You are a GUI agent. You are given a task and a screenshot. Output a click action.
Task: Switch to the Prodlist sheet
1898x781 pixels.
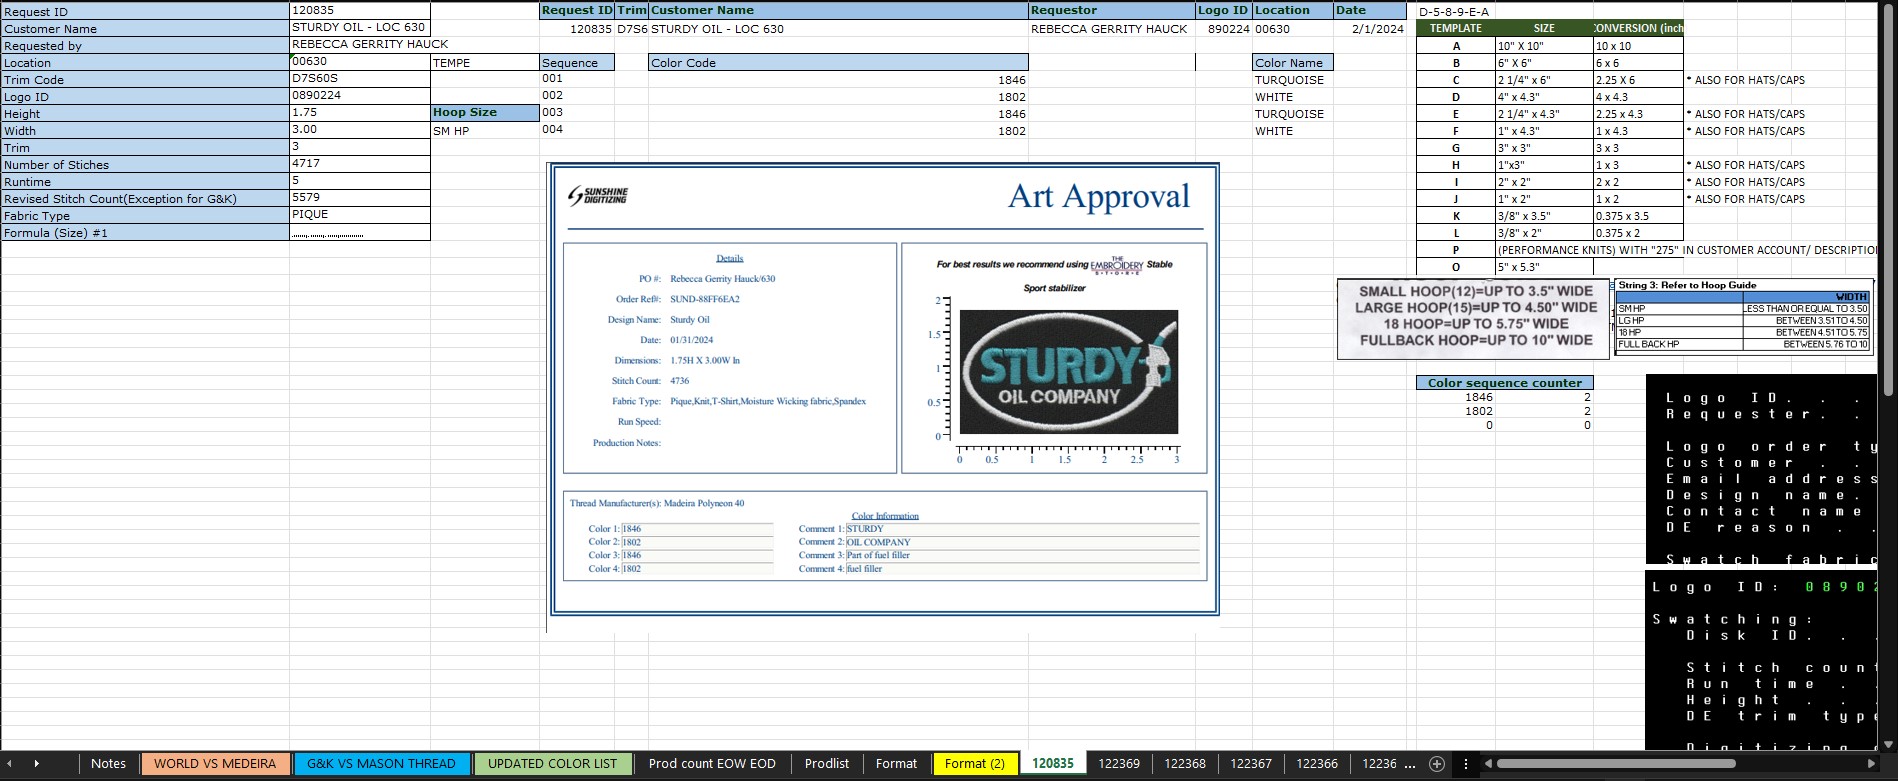coord(827,764)
